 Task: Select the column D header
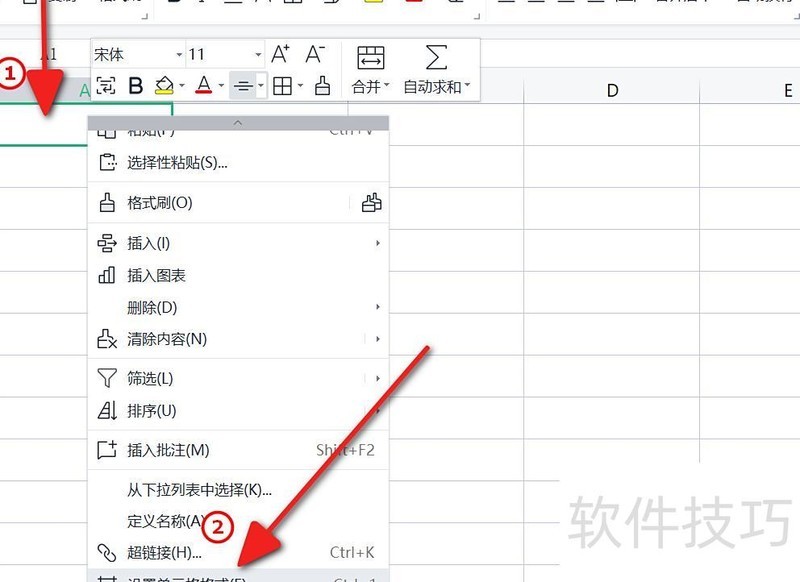[612, 90]
